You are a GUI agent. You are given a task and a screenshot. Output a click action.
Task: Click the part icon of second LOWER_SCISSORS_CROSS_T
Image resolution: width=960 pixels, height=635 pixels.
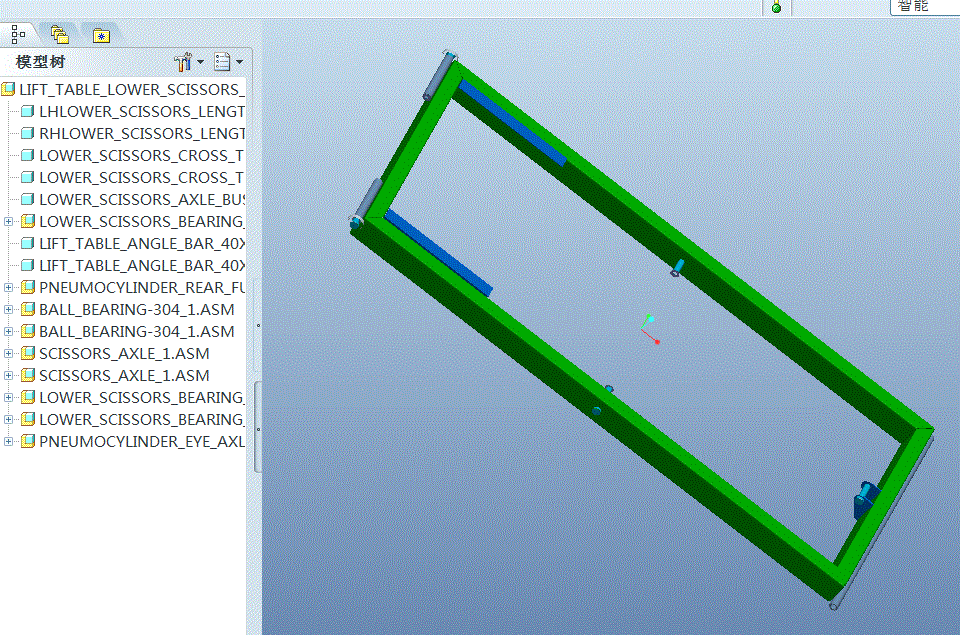coord(28,178)
